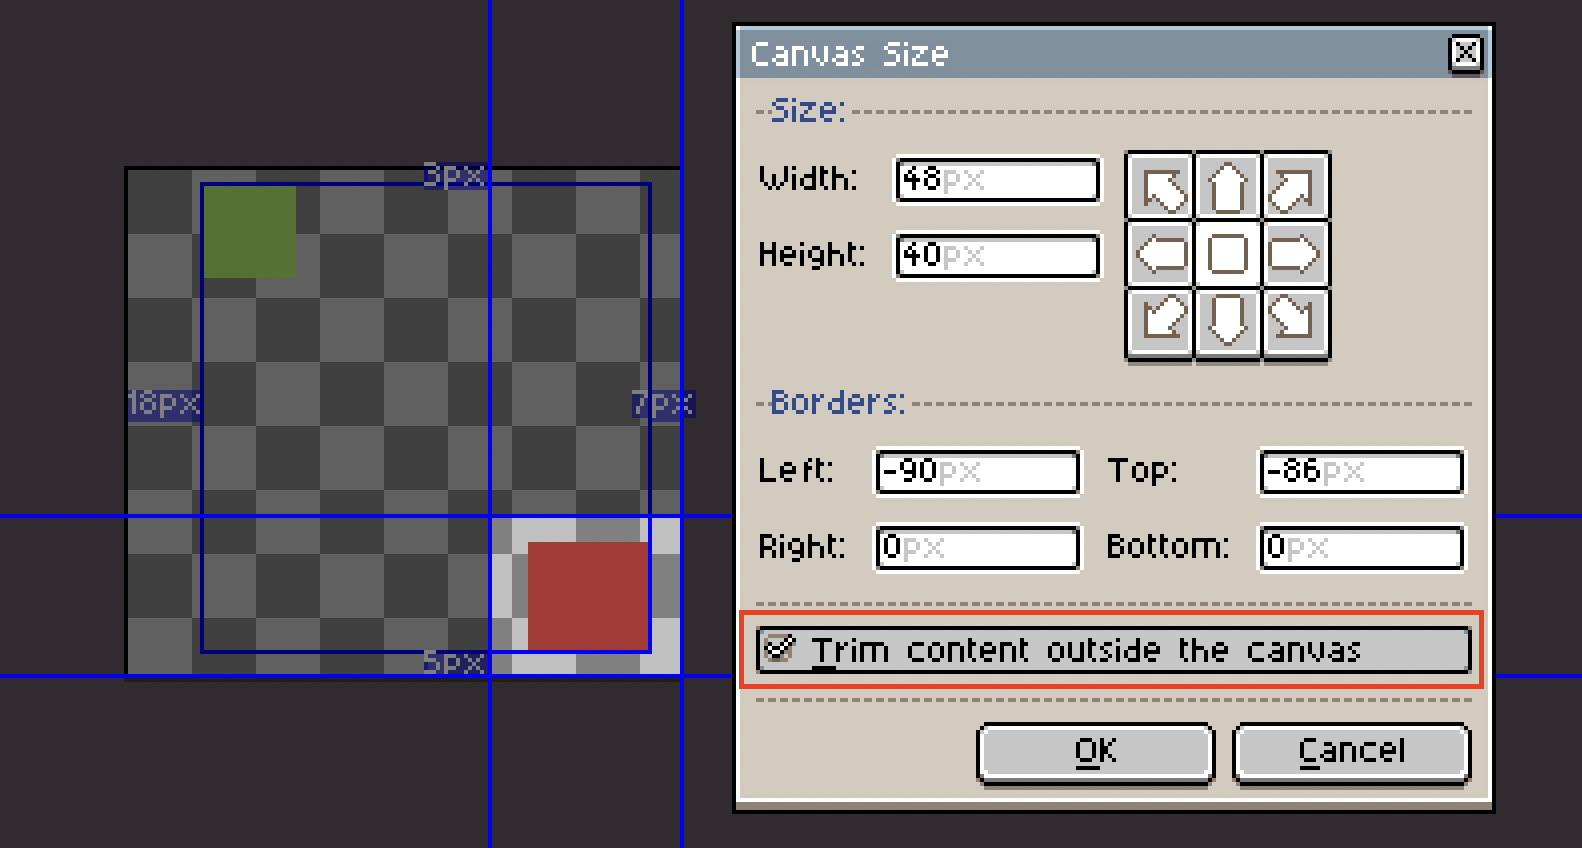Select the right anchor arrow

point(1295,254)
